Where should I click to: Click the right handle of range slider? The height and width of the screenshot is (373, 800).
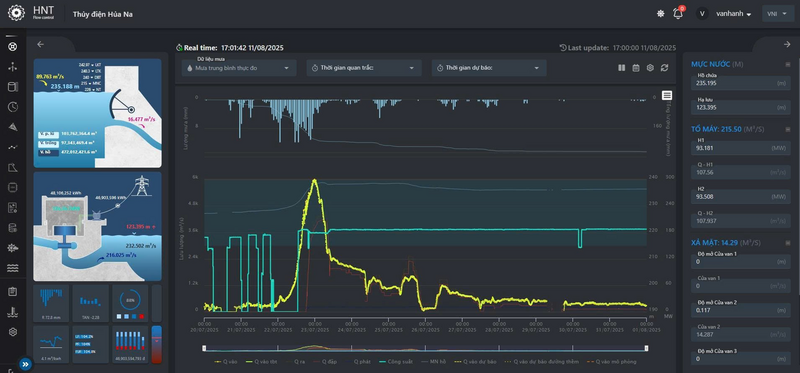point(646,348)
